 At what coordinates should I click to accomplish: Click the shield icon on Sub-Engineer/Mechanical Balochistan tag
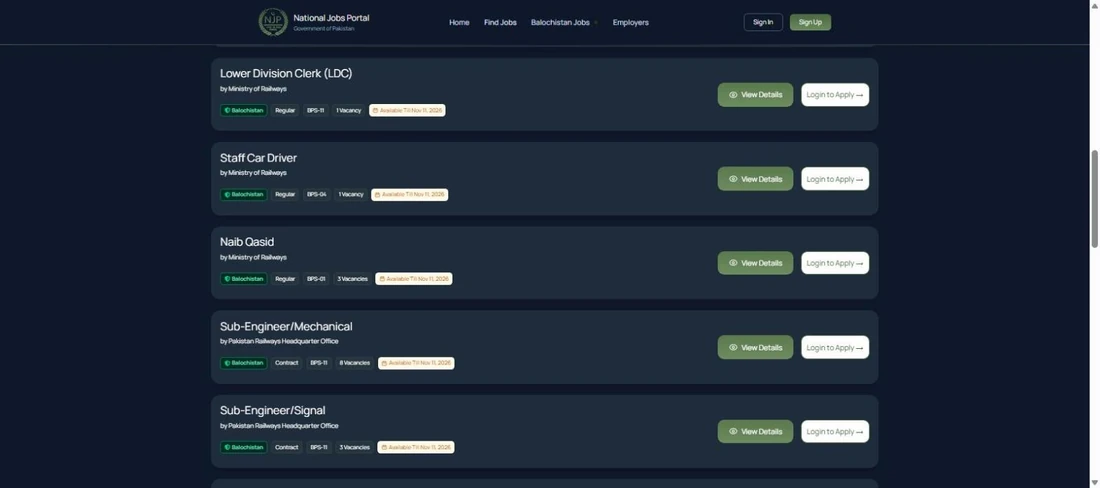pos(227,363)
